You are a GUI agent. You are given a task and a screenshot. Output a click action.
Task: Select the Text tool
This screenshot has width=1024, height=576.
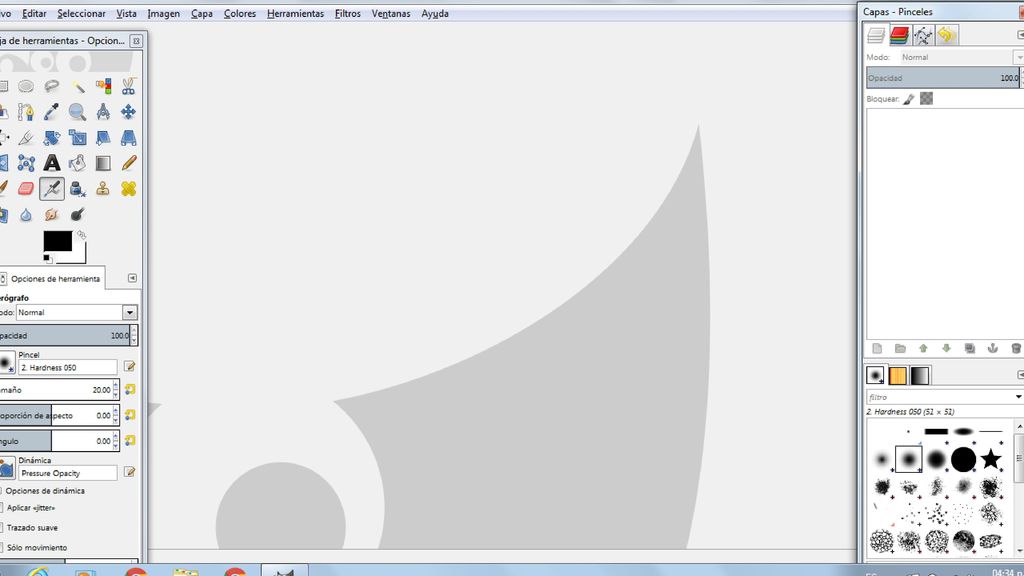click(52, 163)
